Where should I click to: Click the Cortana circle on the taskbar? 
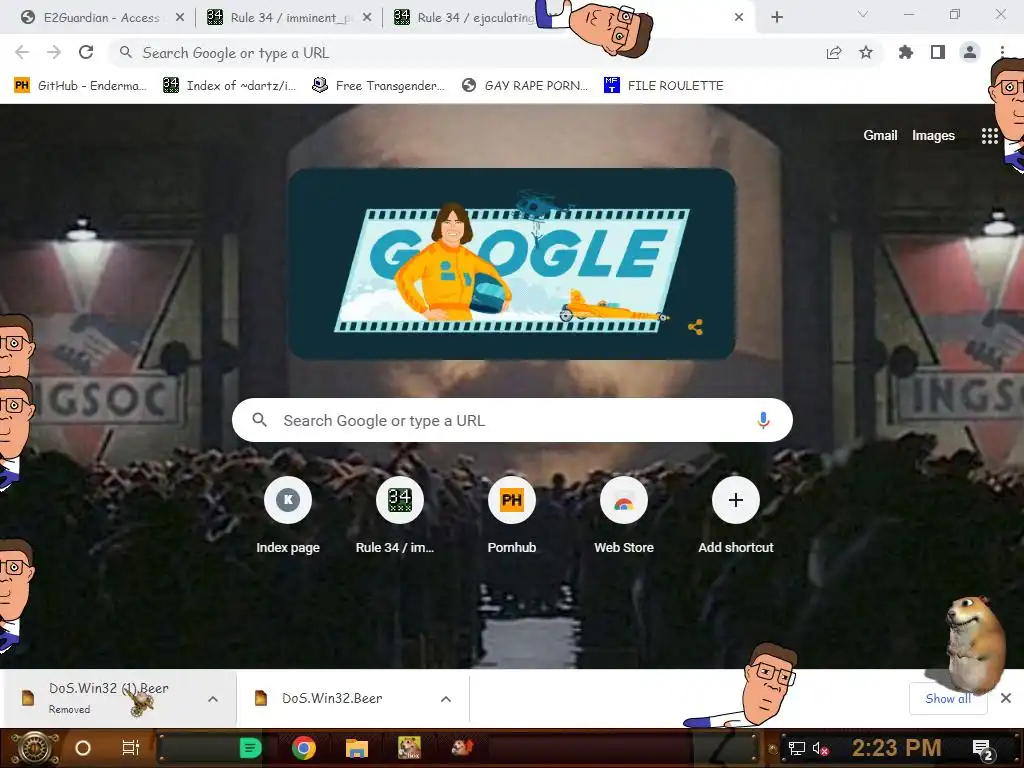[x=83, y=748]
